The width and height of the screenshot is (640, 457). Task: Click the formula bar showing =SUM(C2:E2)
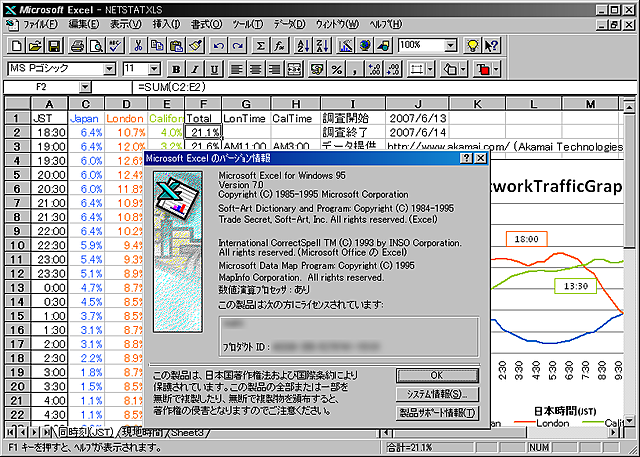click(x=384, y=87)
